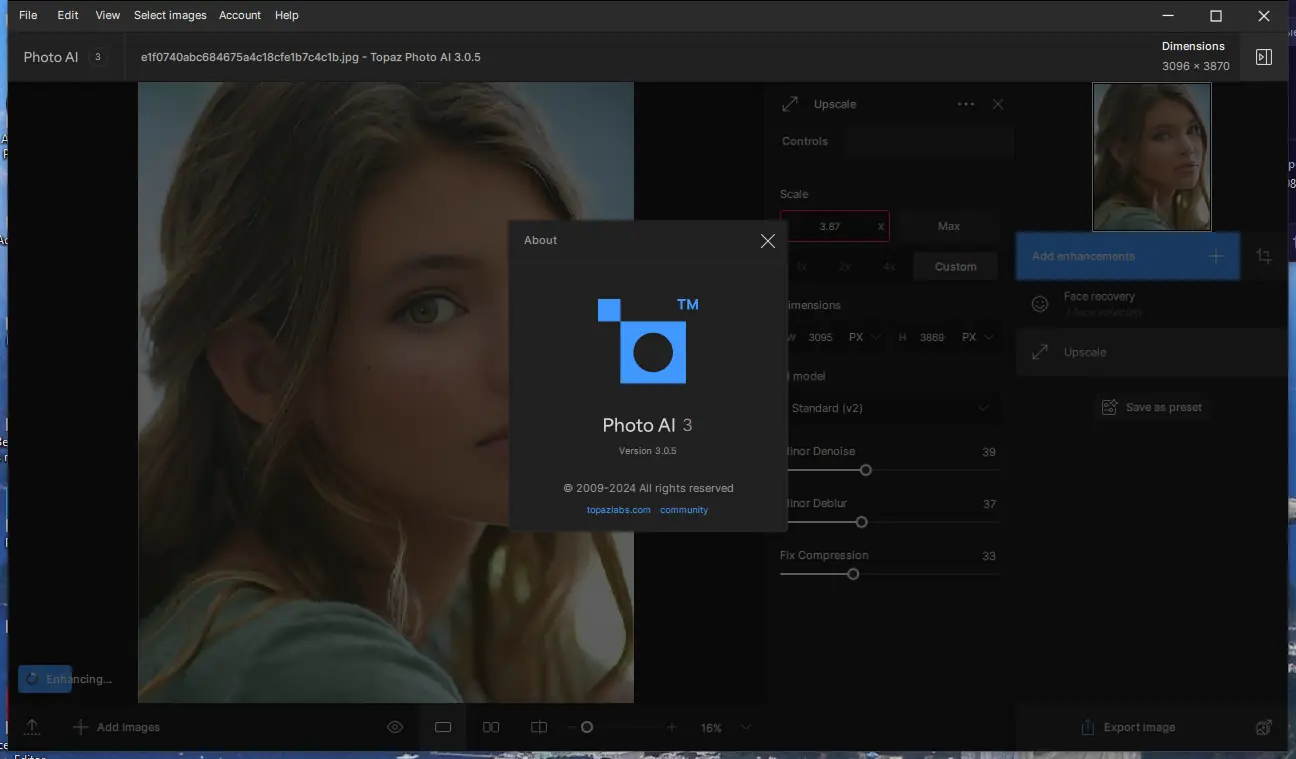
Task: Select the 4x scale option
Action: point(889,266)
